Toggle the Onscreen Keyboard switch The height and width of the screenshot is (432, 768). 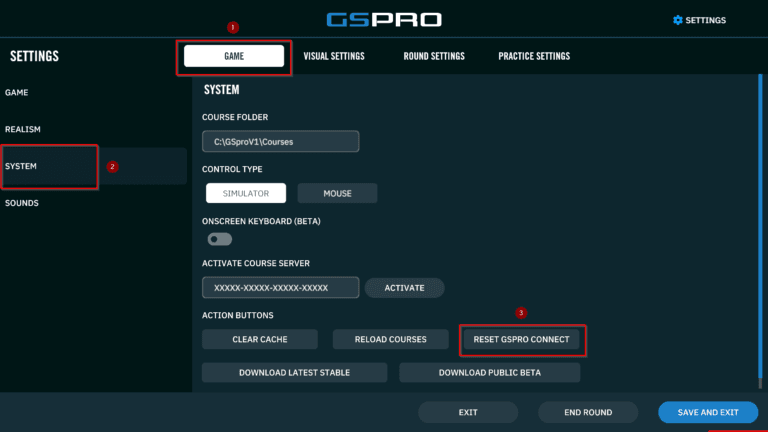[x=219, y=239]
